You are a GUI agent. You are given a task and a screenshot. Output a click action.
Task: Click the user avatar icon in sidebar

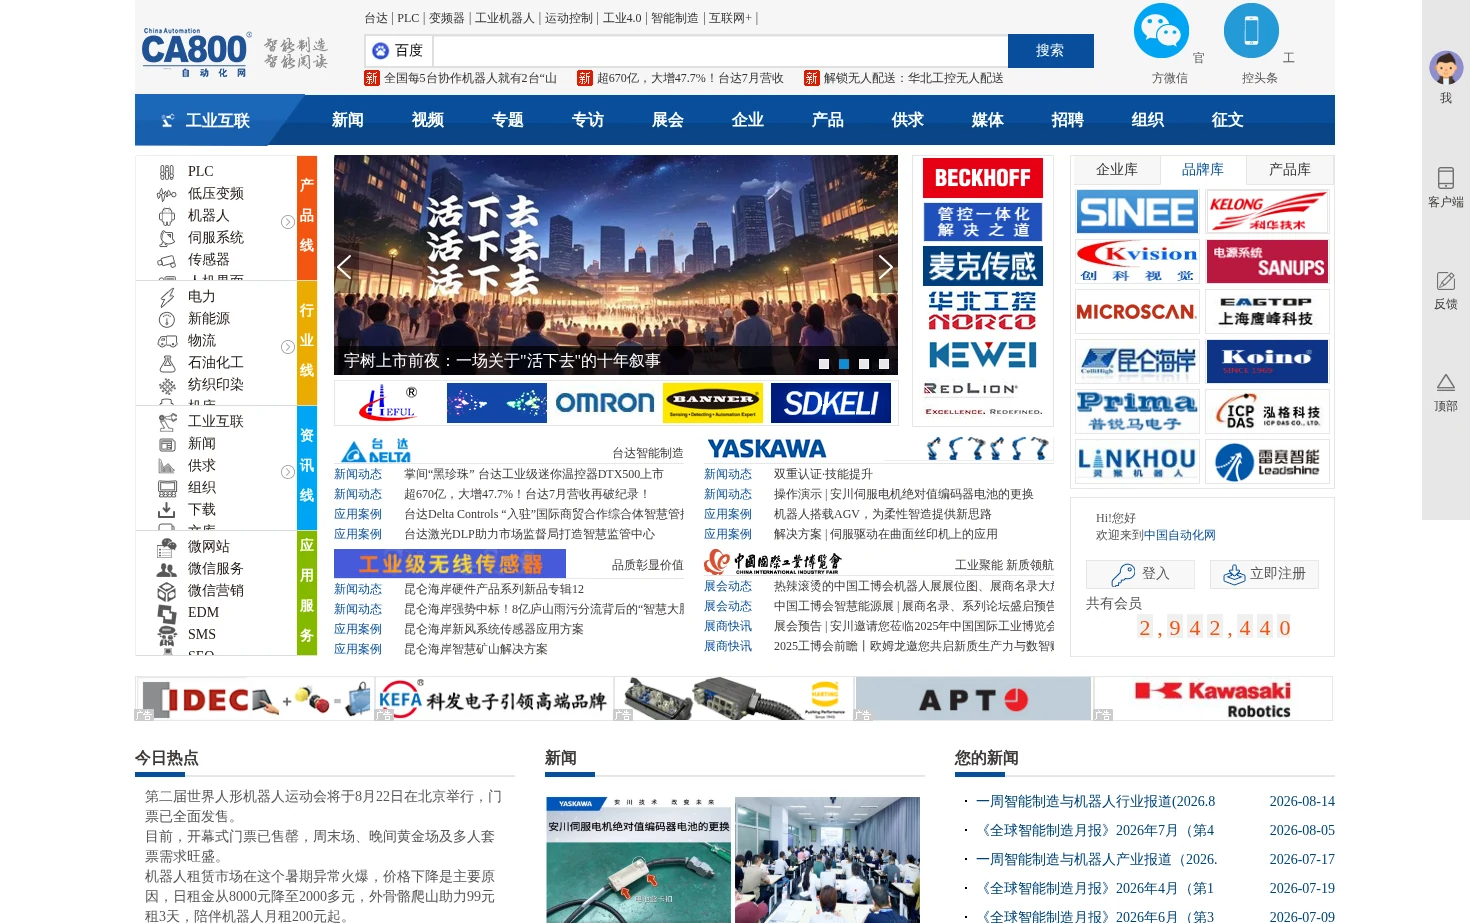click(1446, 68)
